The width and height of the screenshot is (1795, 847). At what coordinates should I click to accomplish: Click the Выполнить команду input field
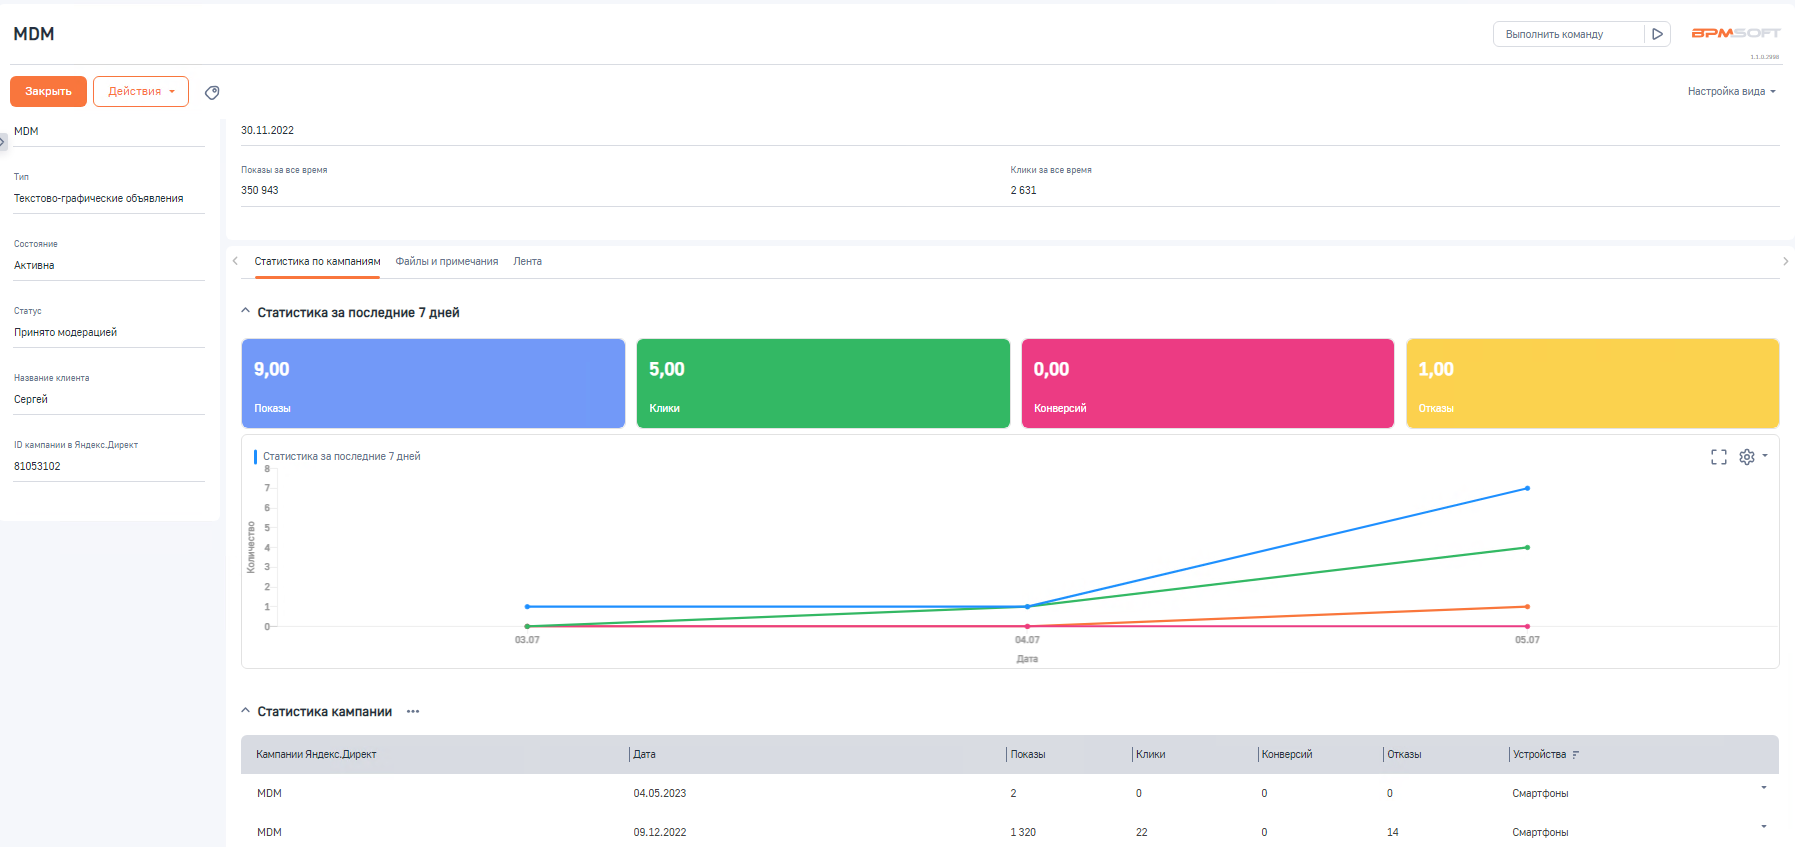coord(1567,34)
